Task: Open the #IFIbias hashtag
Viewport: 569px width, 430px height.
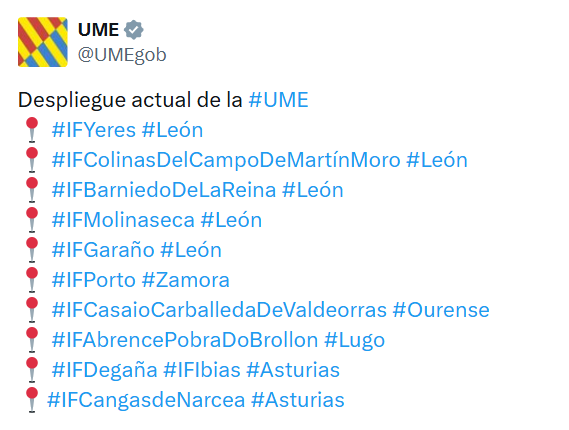Action: [x=202, y=370]
